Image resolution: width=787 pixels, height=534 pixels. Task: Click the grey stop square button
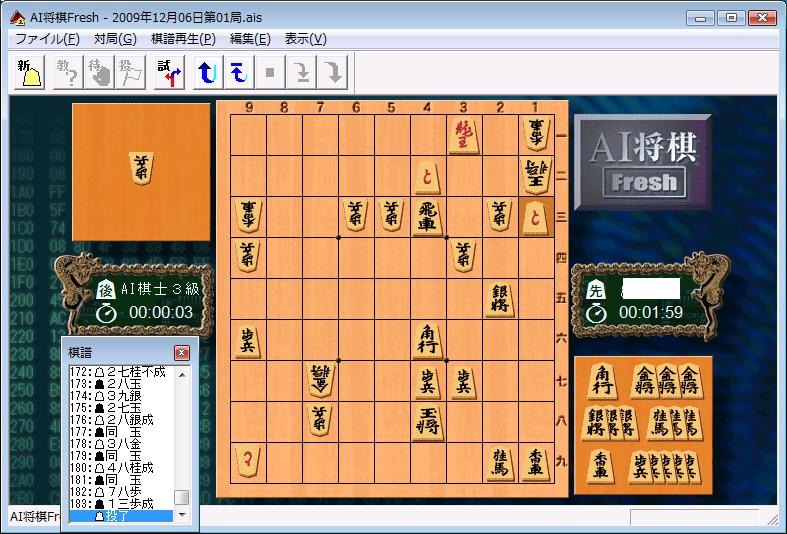[x=270, y=73]
